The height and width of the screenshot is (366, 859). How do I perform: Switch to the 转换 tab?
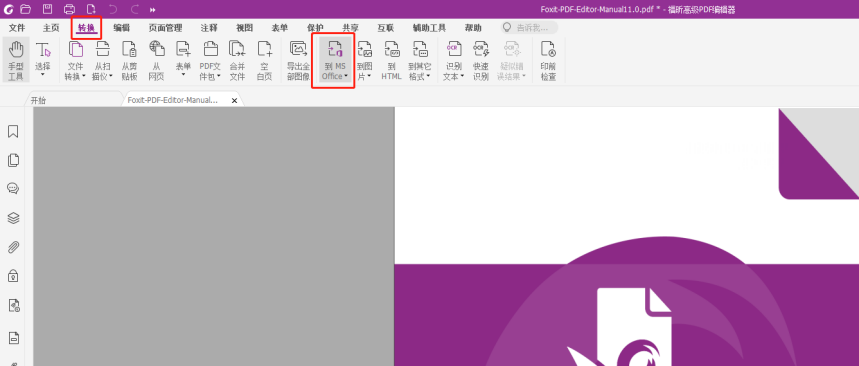(x=87, y=28)
